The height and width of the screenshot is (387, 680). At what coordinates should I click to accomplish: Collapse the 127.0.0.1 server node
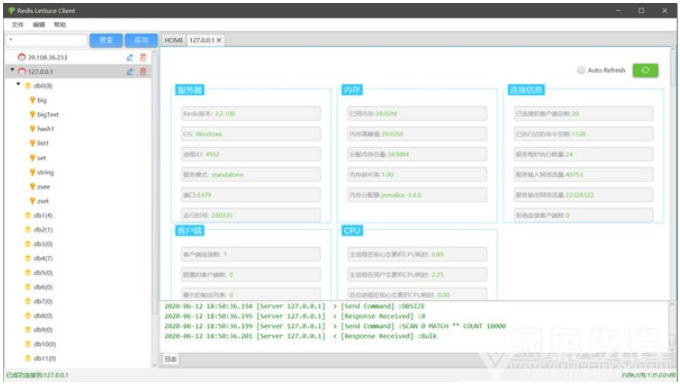(x=13, y=70)
